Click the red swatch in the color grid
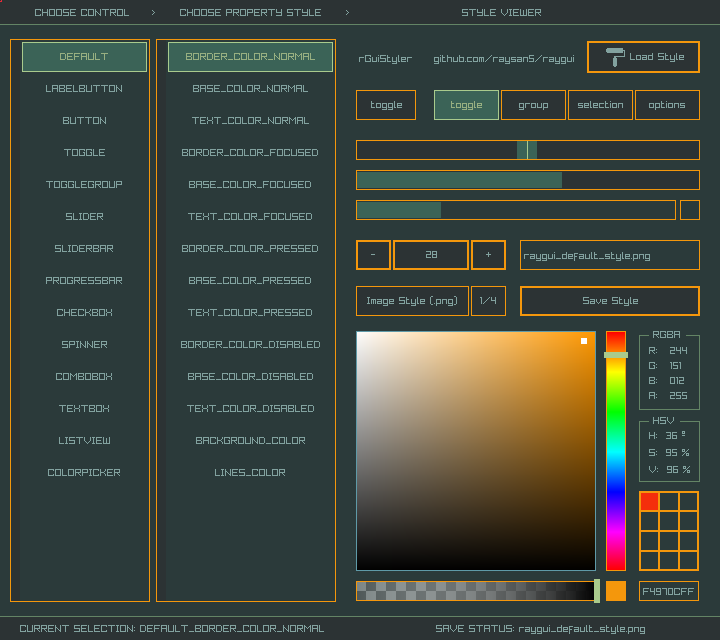The height and width of the screenshot is (640, 720). [649, 502]
